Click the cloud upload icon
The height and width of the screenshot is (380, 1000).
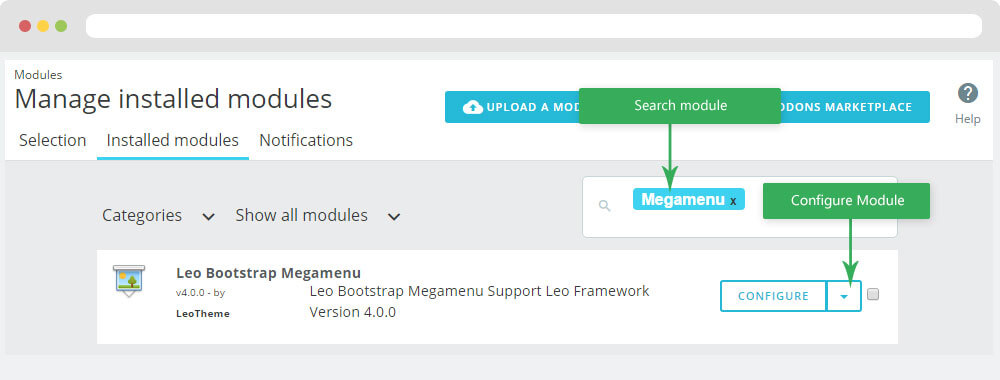pyautogui.click(x=473, y=107)
